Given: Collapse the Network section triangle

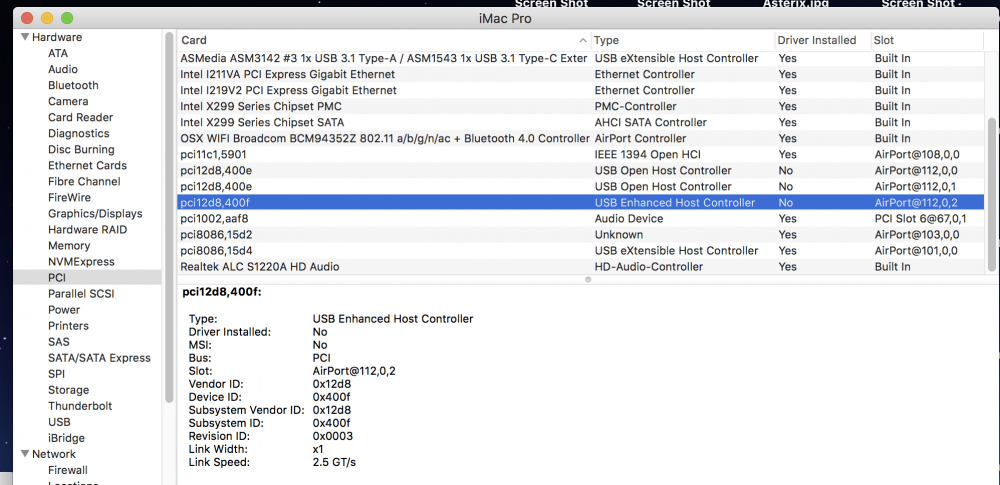Looking at the screenshot, I should tap(25, 454).
